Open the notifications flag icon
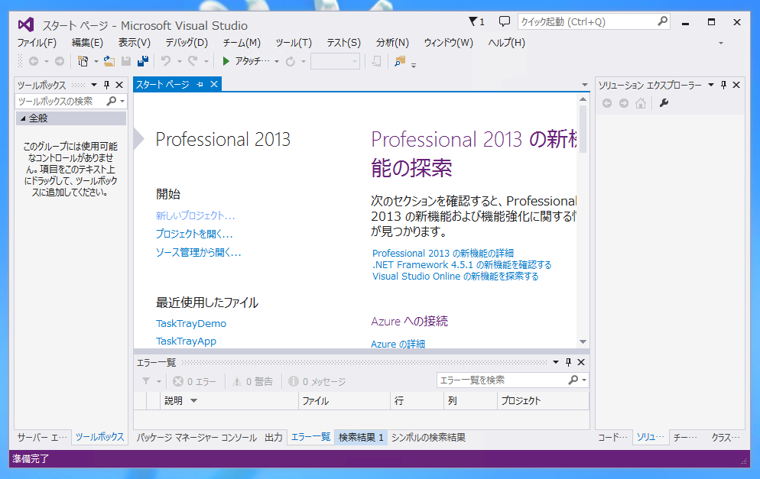The width and height of the screenshot is (760, 479). (476, 22)
